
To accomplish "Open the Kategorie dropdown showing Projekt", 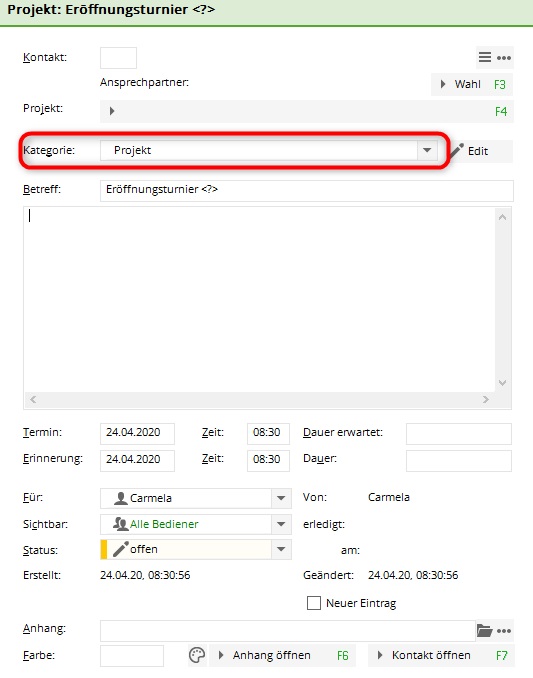I will tap(427, 150).
